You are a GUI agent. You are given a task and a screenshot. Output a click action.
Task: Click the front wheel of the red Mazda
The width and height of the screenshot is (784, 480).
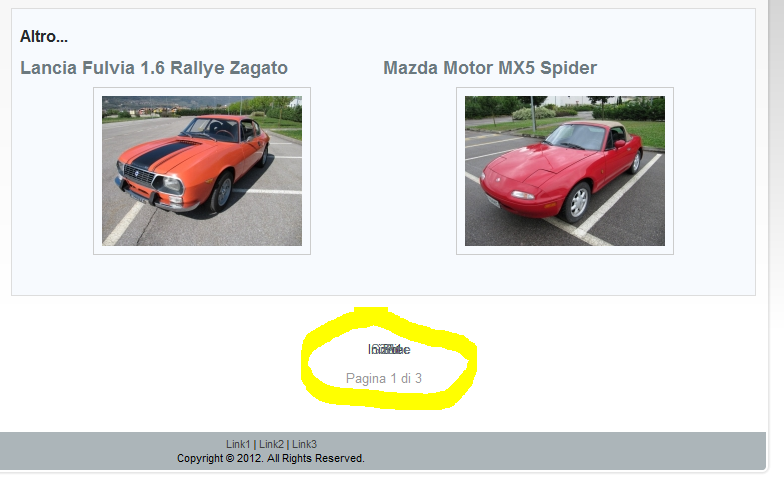click(x=579, y=202)
